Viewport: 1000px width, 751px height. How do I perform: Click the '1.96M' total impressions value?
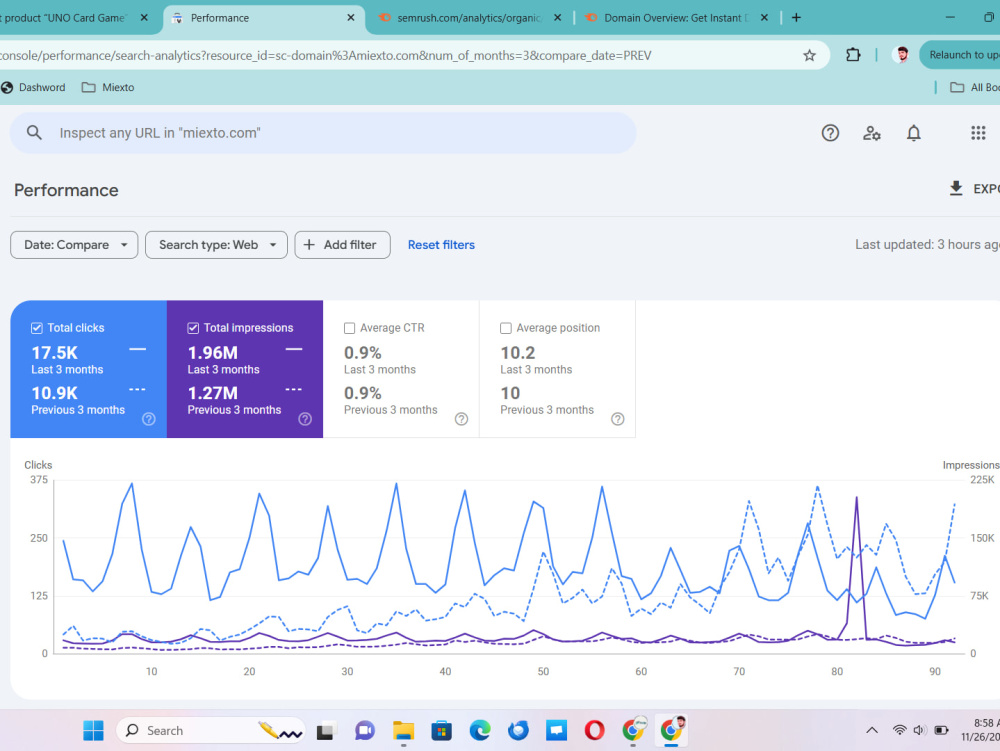click(x=212, y=353)
